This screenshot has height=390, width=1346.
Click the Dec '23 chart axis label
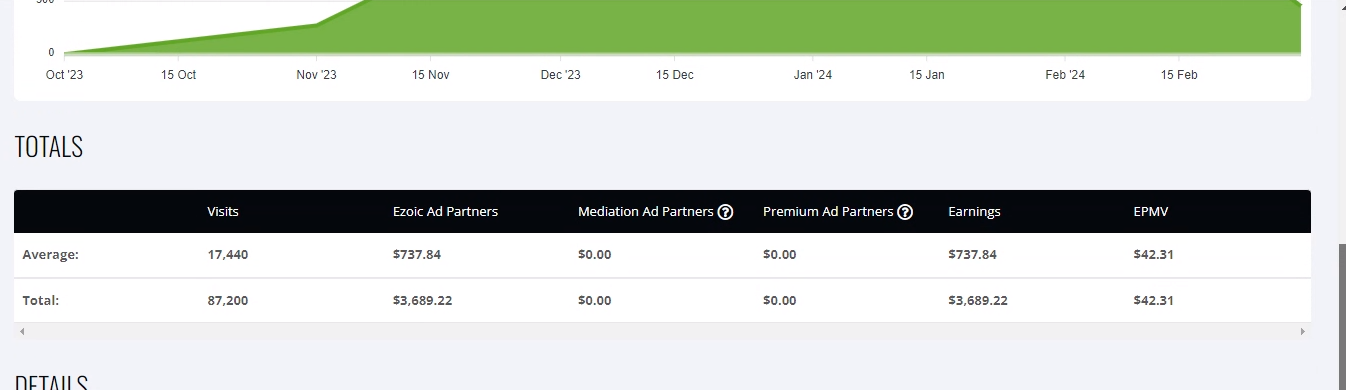560,75
